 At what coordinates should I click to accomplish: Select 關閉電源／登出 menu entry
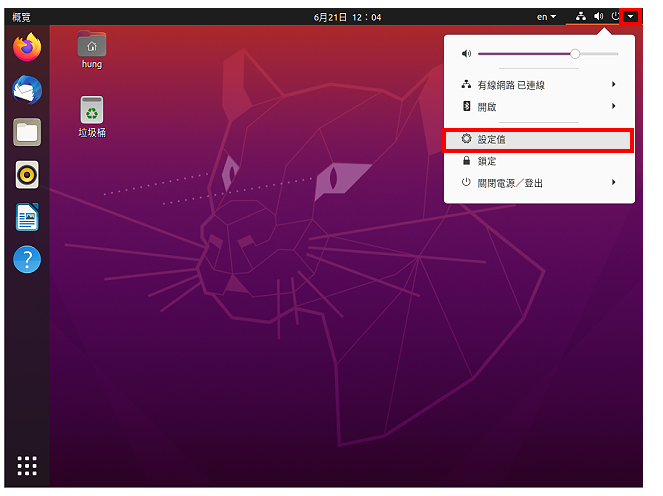pyautogui.click(x=539, y=183)
